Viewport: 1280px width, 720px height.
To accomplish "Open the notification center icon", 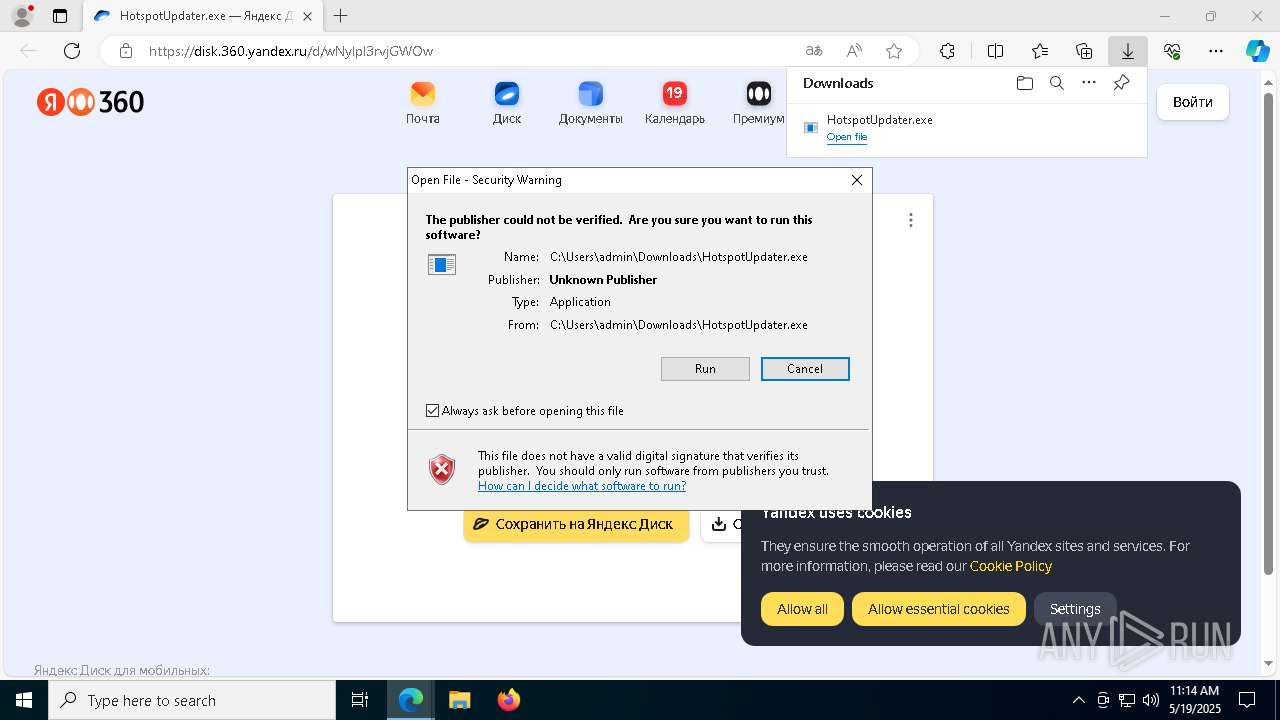I will click(x=1247, y=700).
